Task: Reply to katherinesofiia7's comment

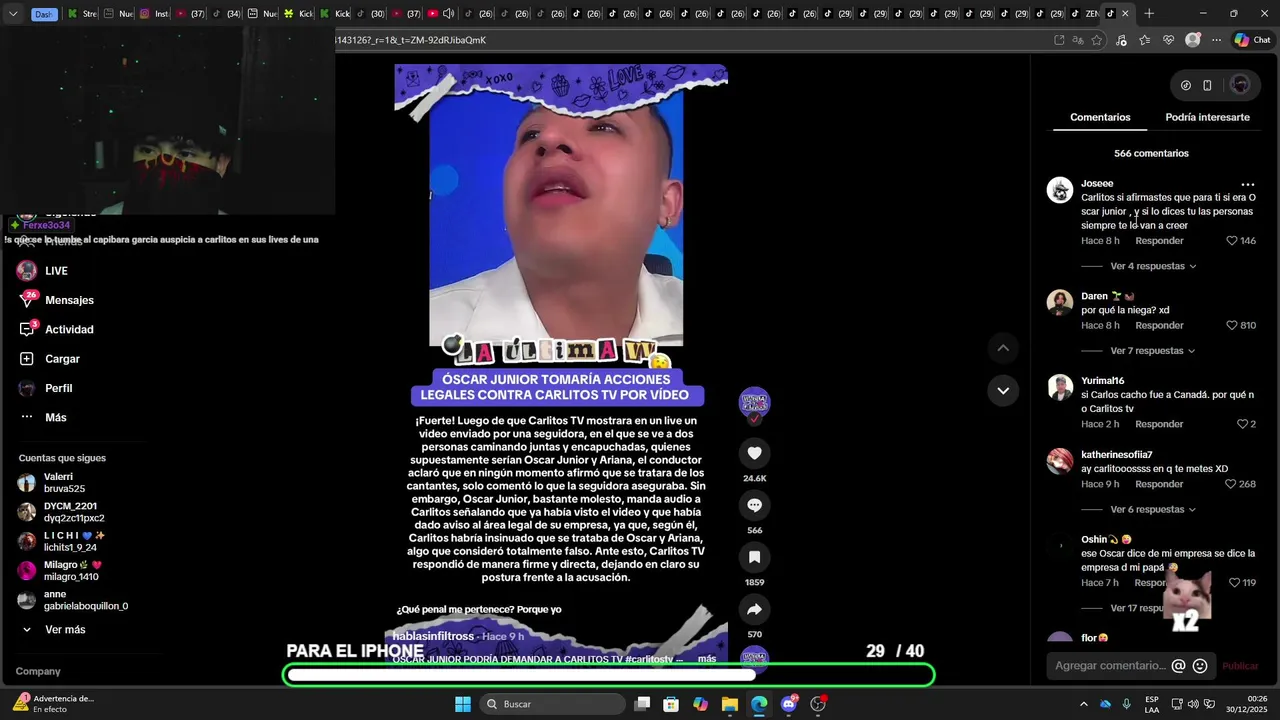Action: click(x=1159, y=484)
